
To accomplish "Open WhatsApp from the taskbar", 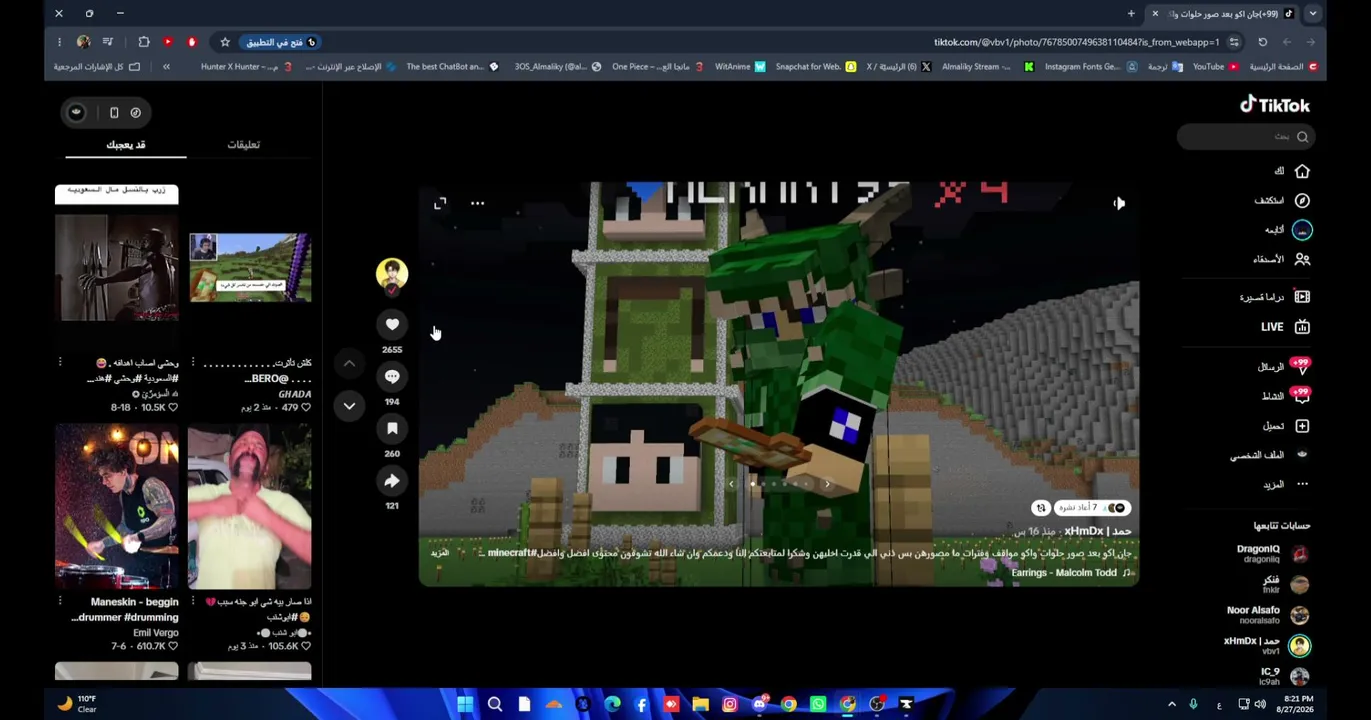I will (x=818, y=705).
